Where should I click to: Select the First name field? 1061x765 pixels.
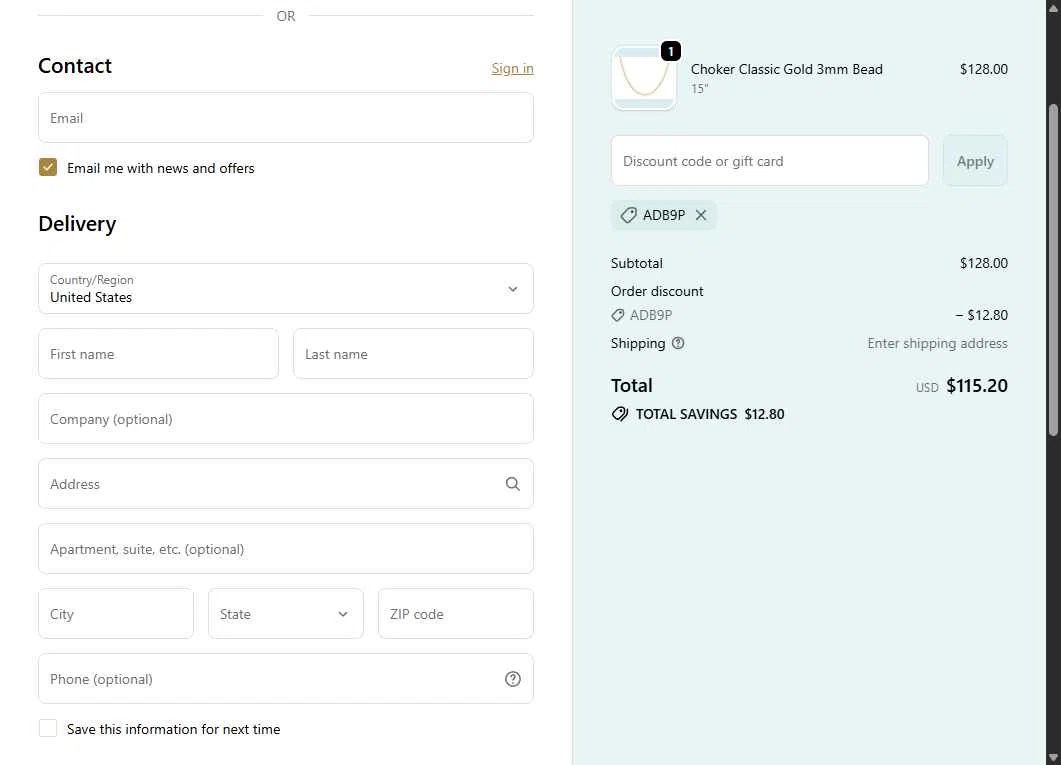pos(158,354)
